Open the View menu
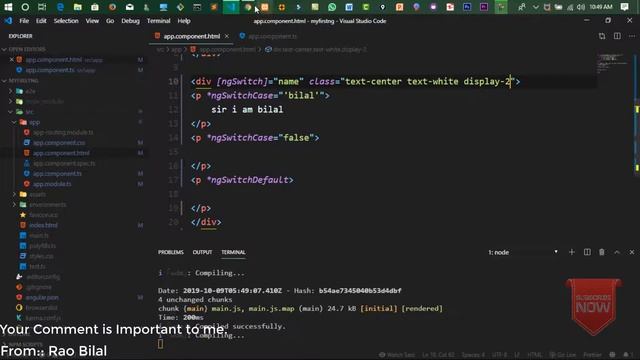The height and width of the screenshot is (360, 640). 92,21
